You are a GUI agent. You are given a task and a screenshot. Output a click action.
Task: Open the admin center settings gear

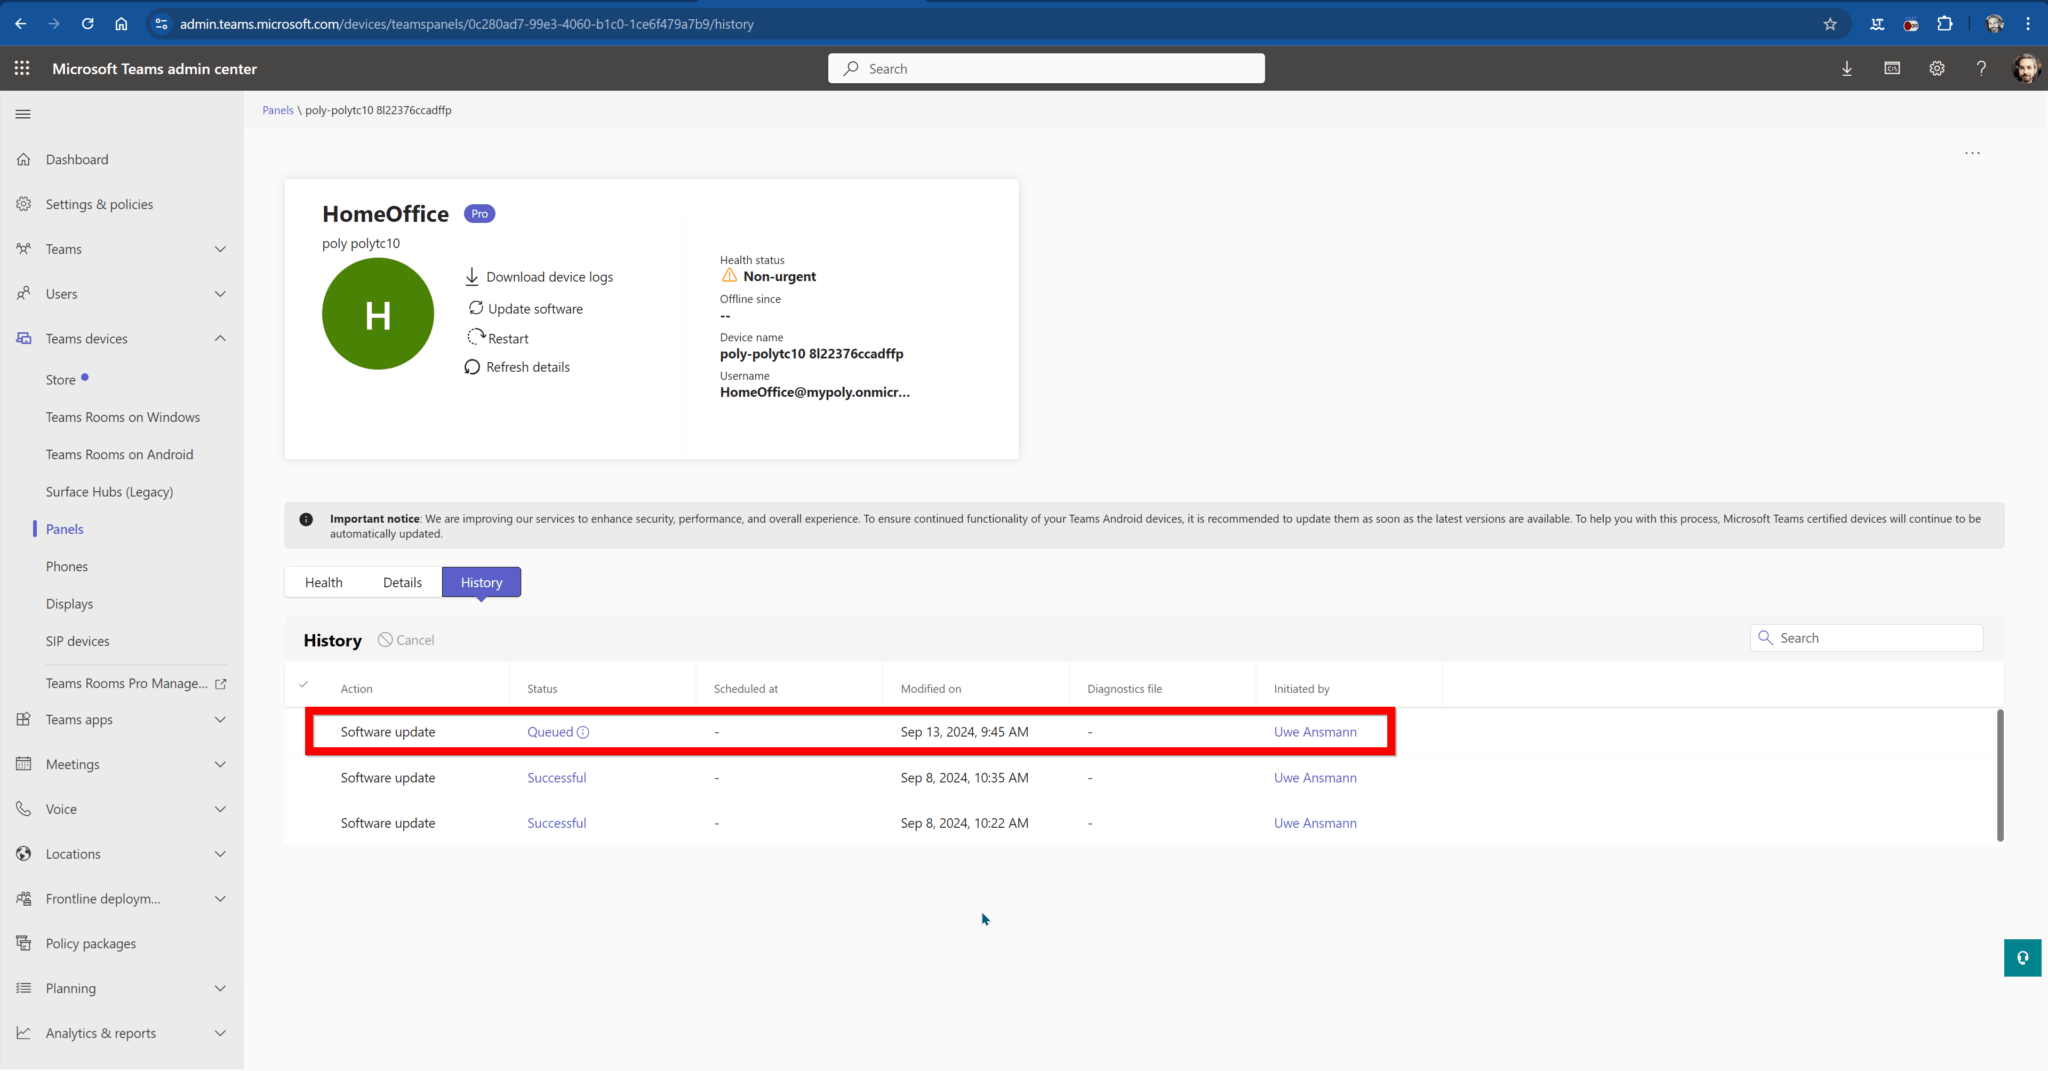pyautogui.click(x=1937, y=68)
